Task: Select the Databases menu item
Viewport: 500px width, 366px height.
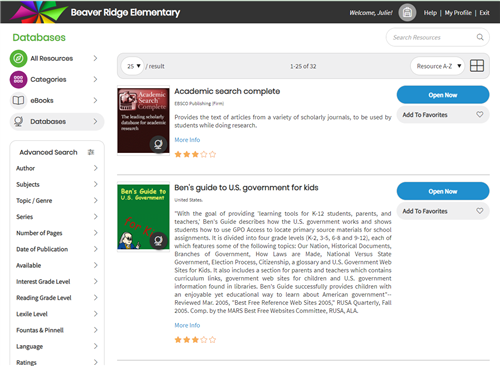Action: tap(57, 121)
